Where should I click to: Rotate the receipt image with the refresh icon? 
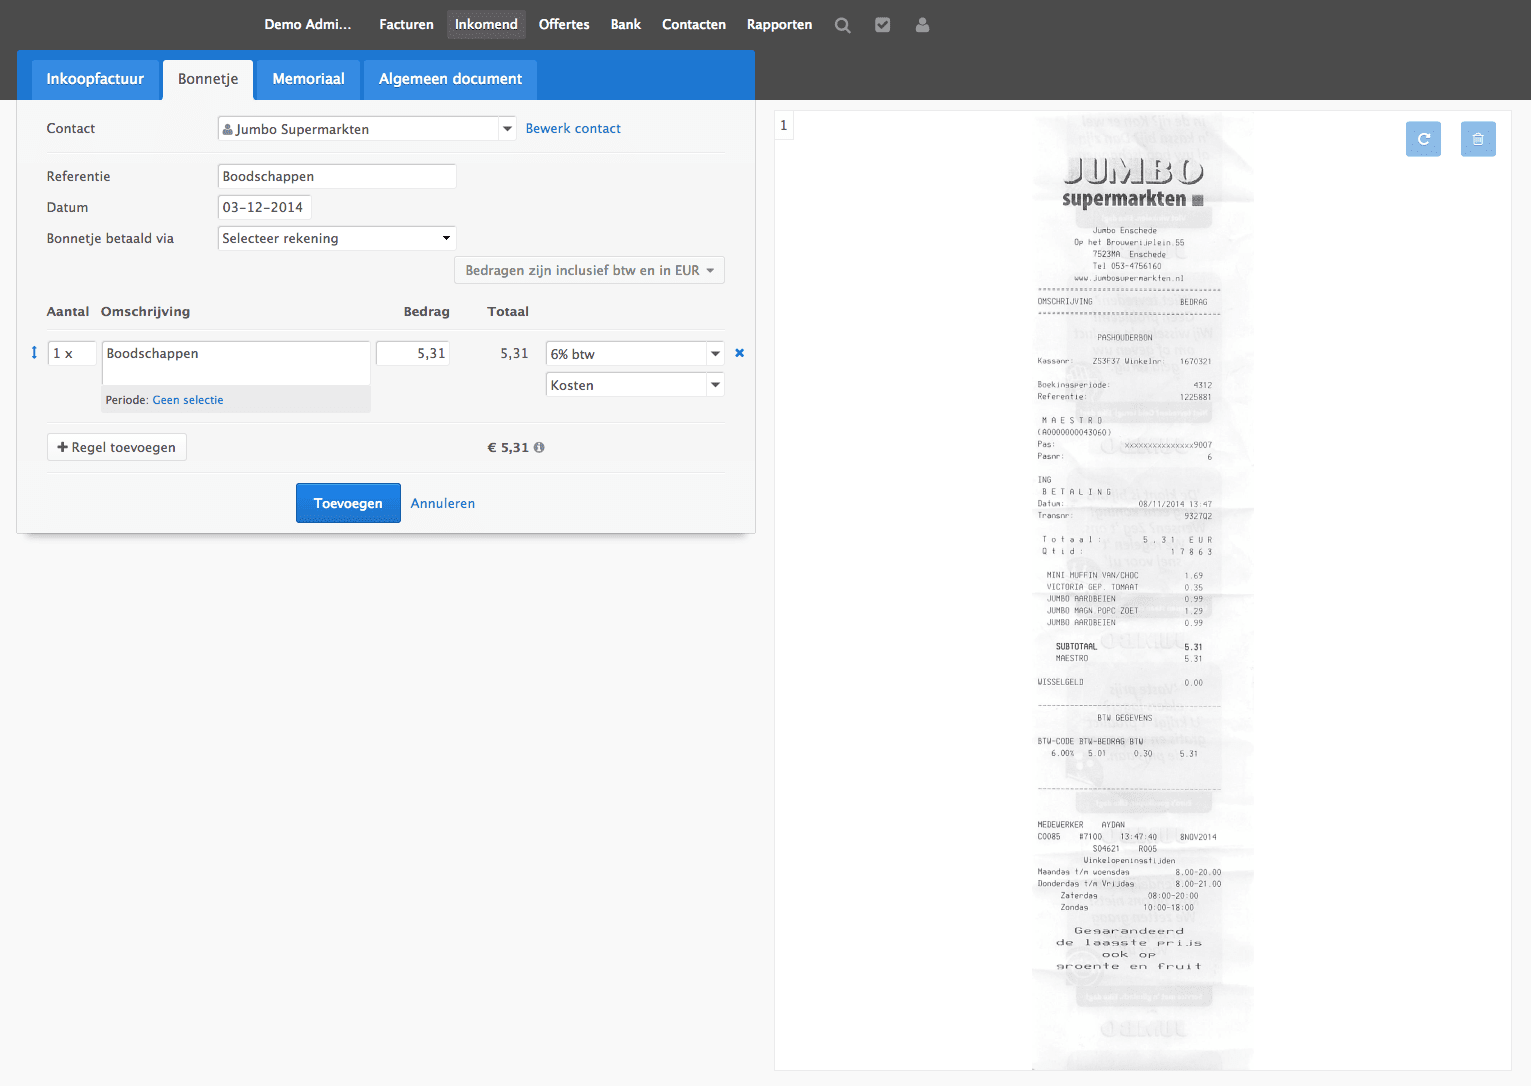1423,139
